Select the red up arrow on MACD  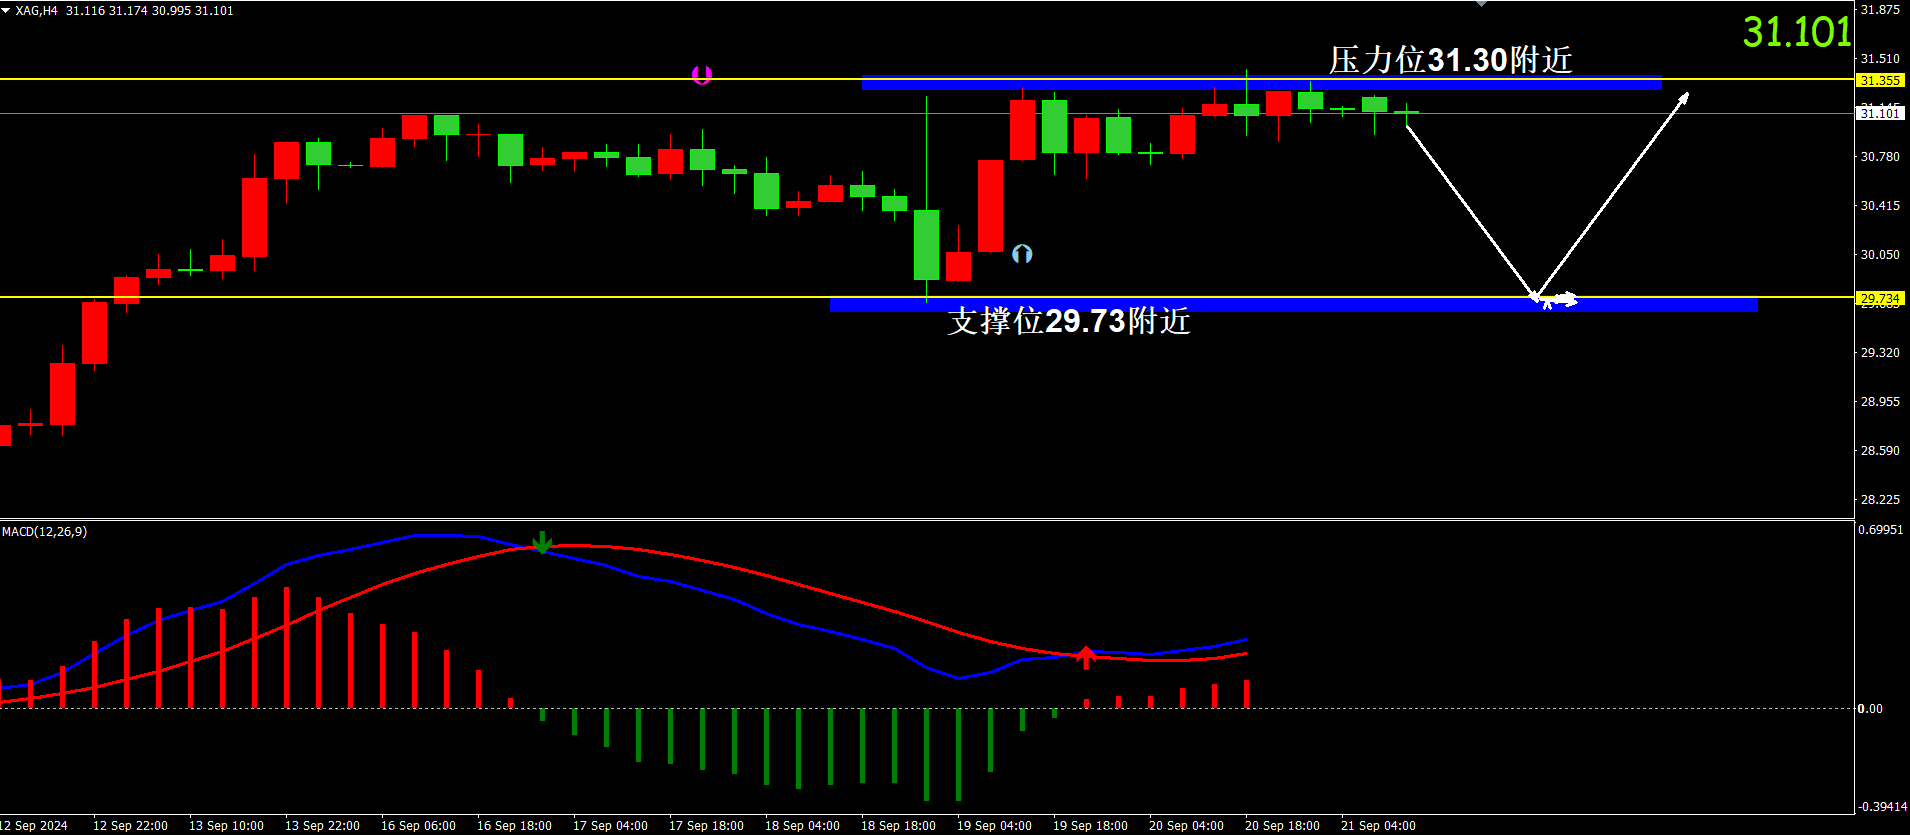coord(1086,656)
